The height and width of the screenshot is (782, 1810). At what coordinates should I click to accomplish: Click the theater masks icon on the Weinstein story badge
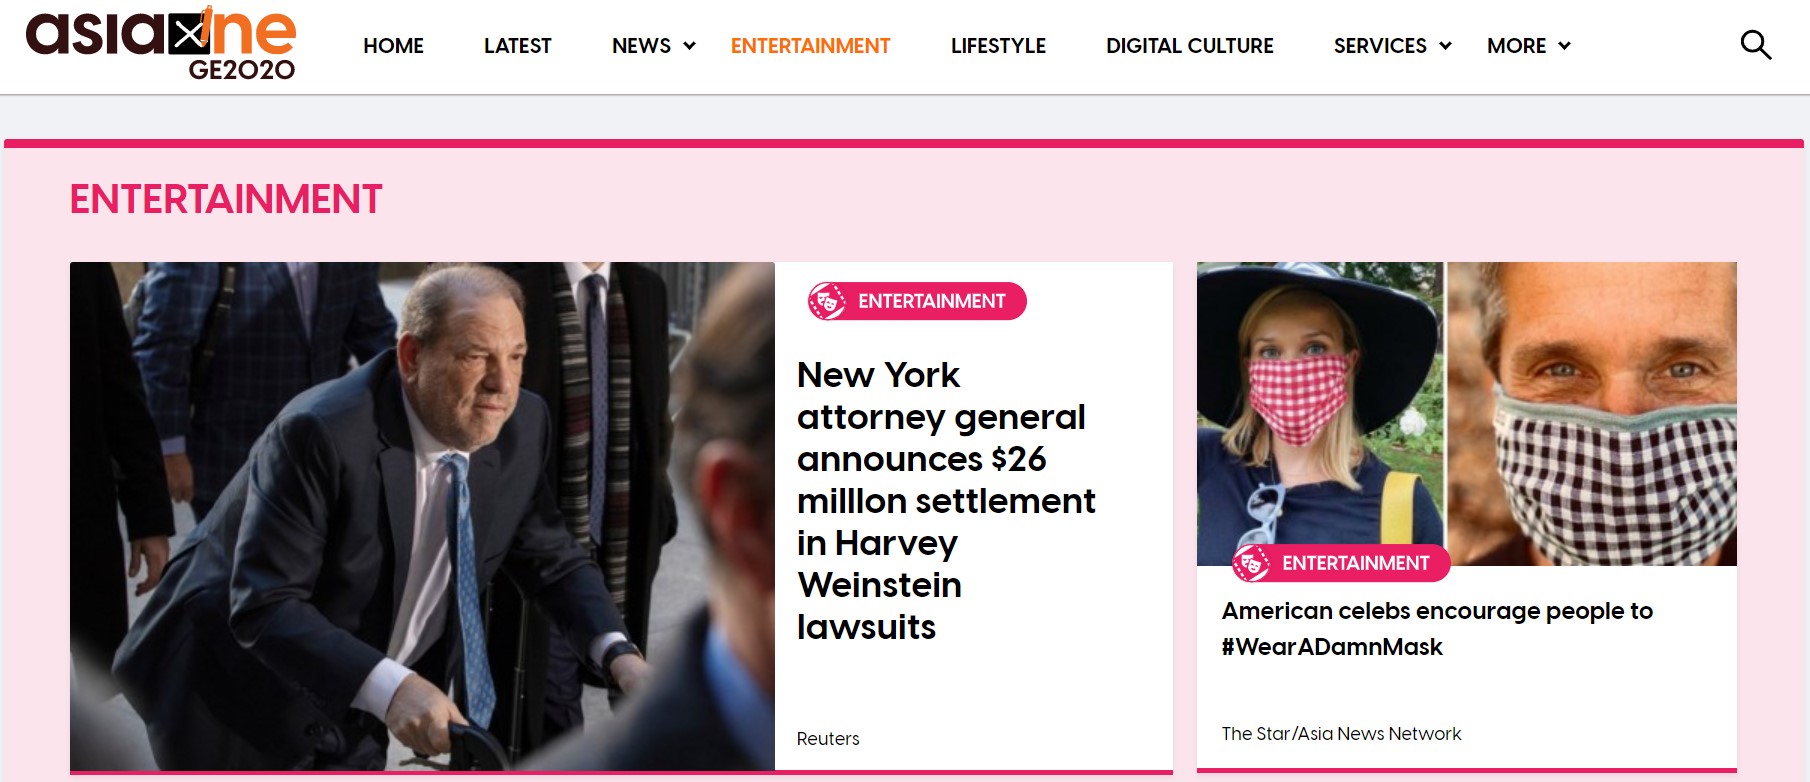click(x=827, y=300)
